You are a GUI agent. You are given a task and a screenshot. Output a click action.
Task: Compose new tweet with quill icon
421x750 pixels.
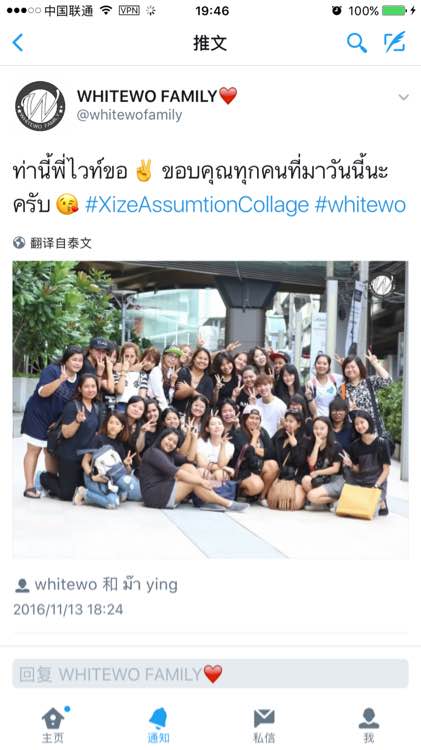pos(395,42)
